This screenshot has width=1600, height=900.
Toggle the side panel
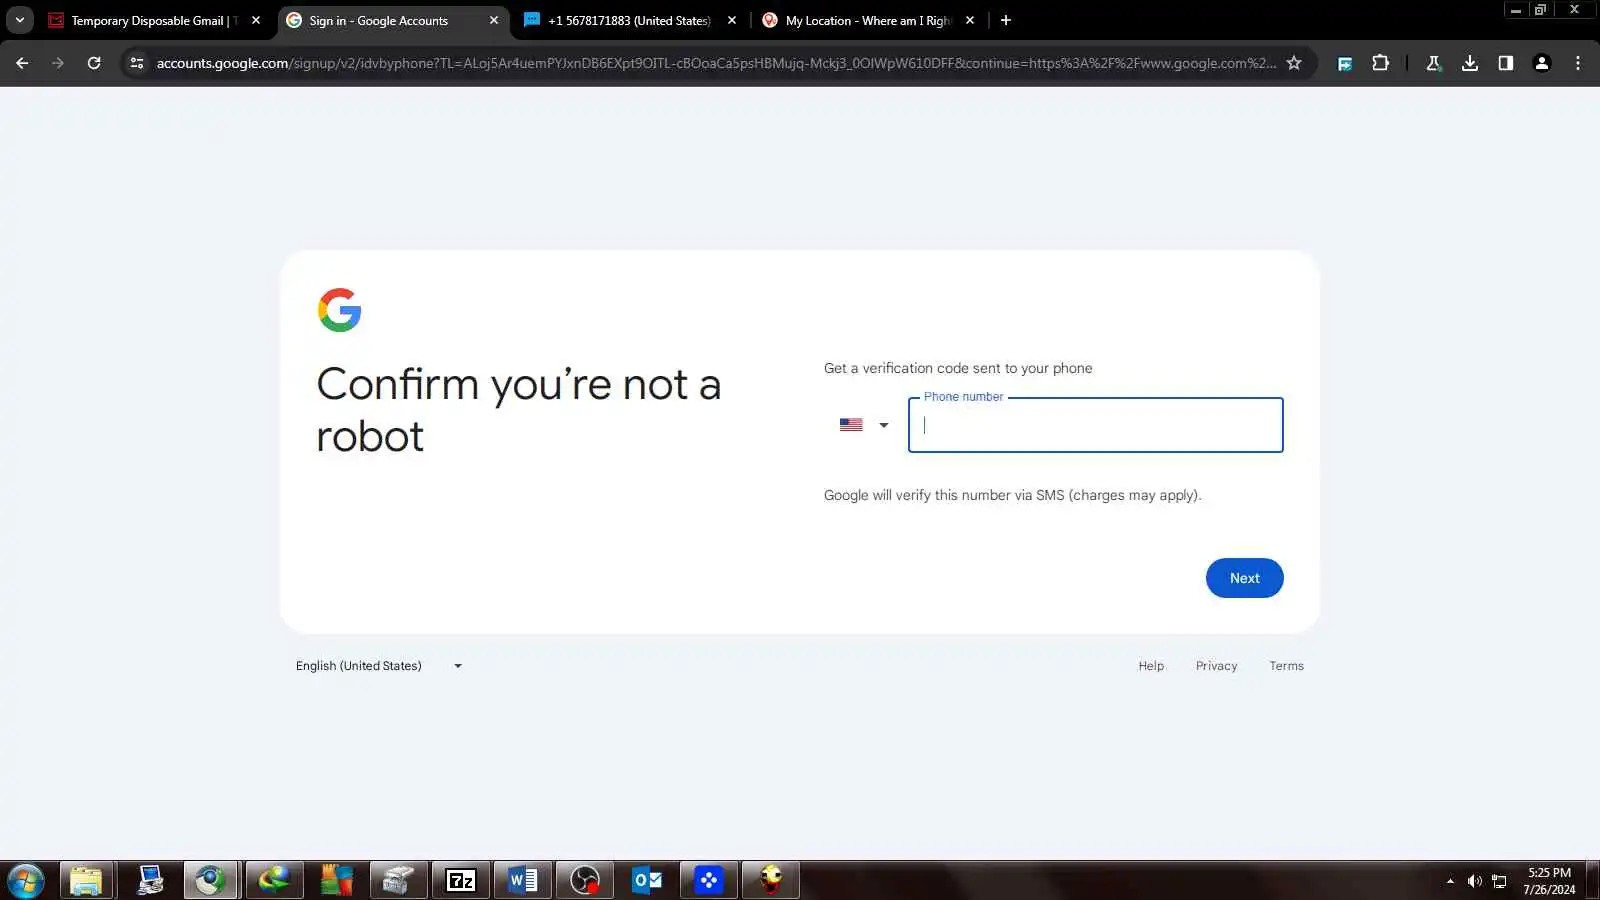coord(1505,63)
